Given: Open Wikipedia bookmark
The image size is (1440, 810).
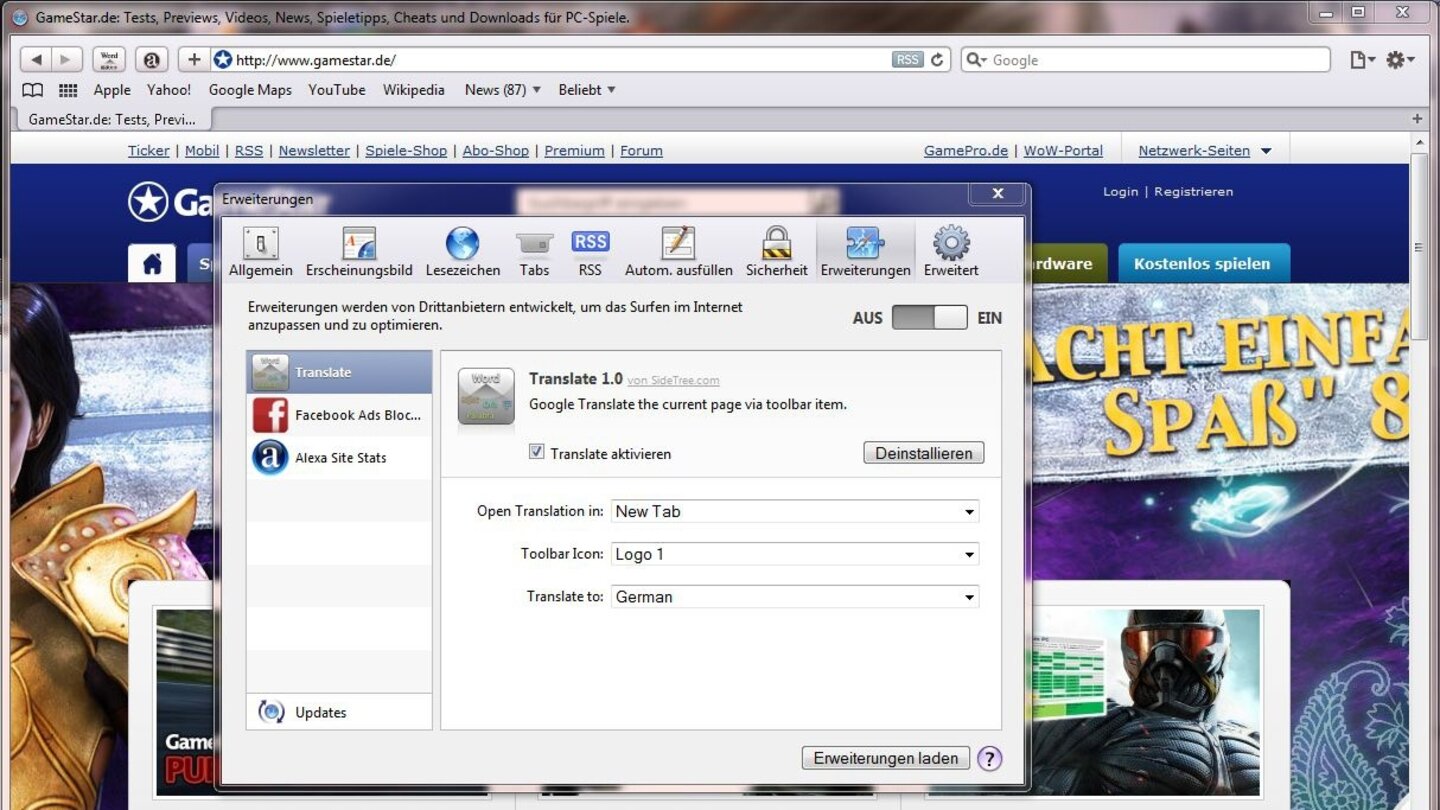Looking at the screenshot, I should coord(414,90).
